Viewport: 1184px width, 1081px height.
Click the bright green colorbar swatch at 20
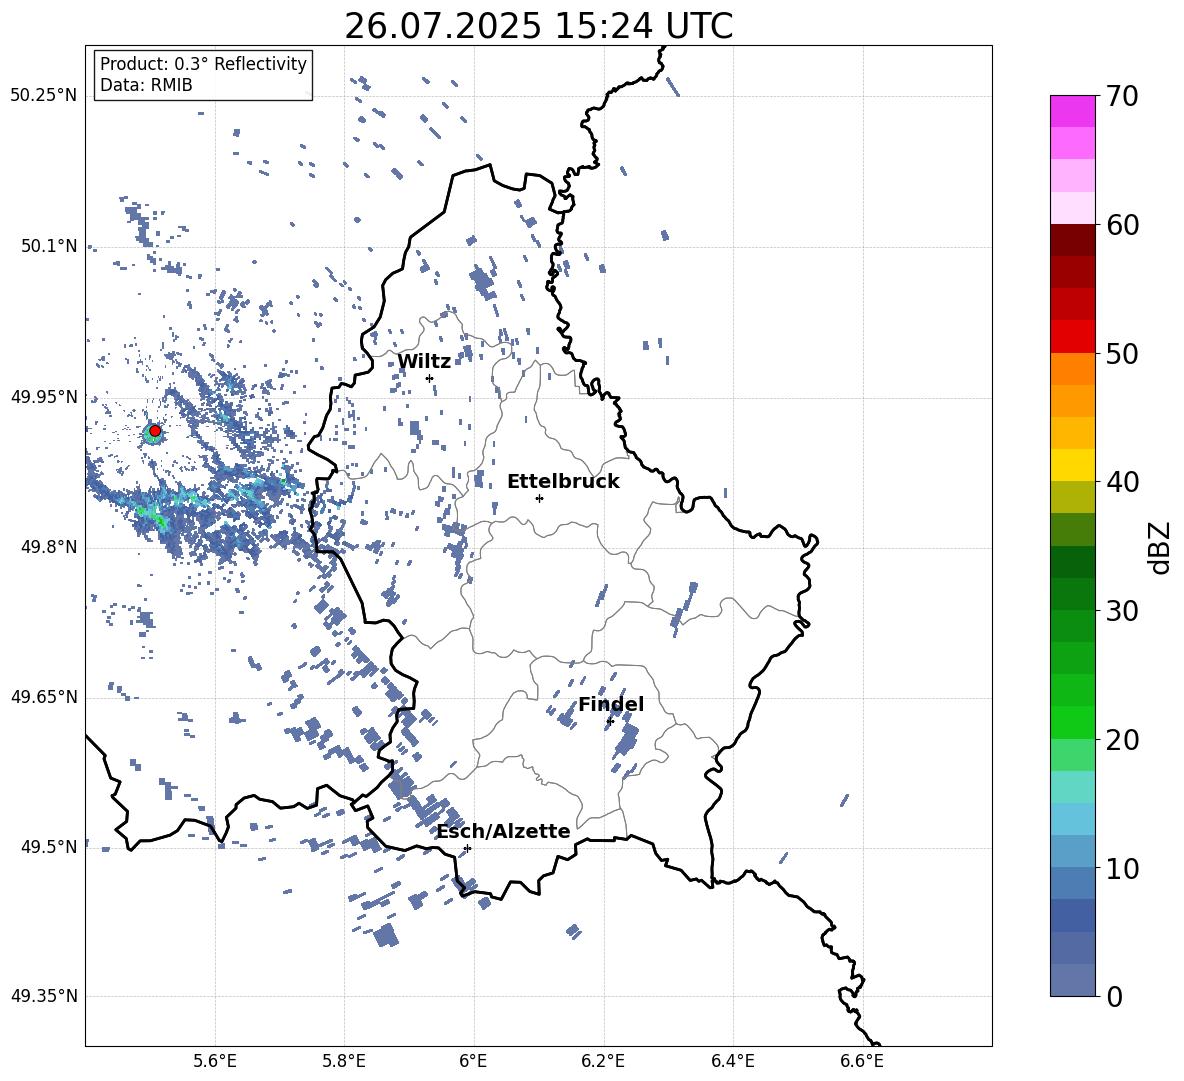1073,723
